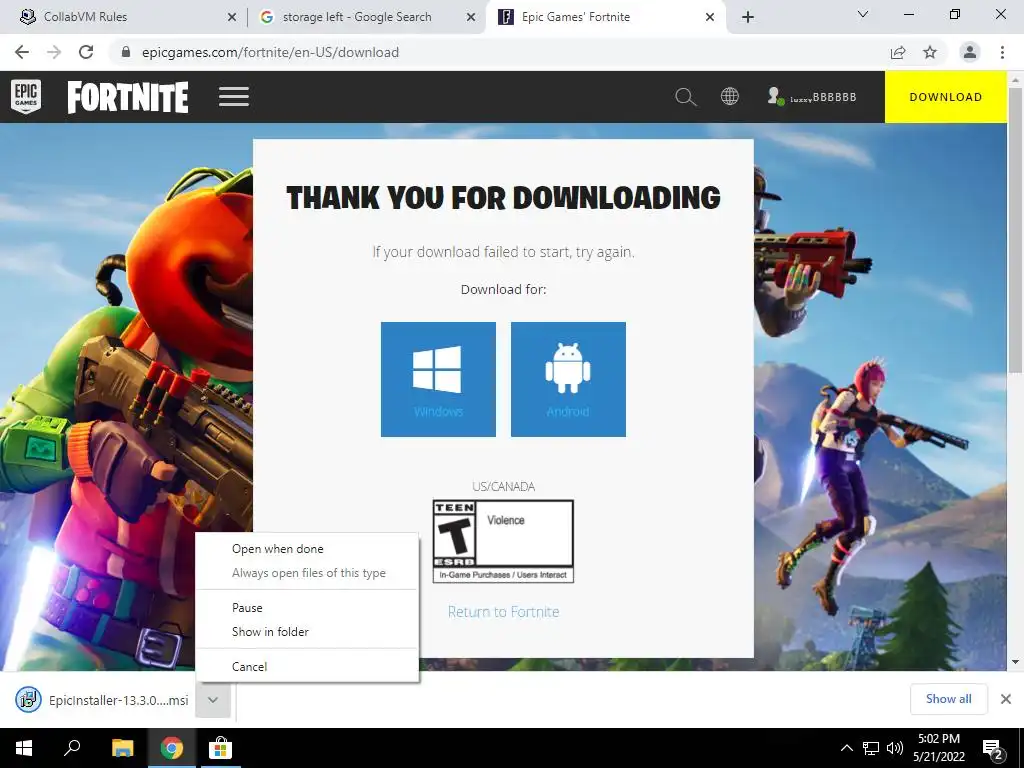The image size is (1024, 768).
Task: Click the page vertical scrollbar thumb
Action: coord(1015,230)
